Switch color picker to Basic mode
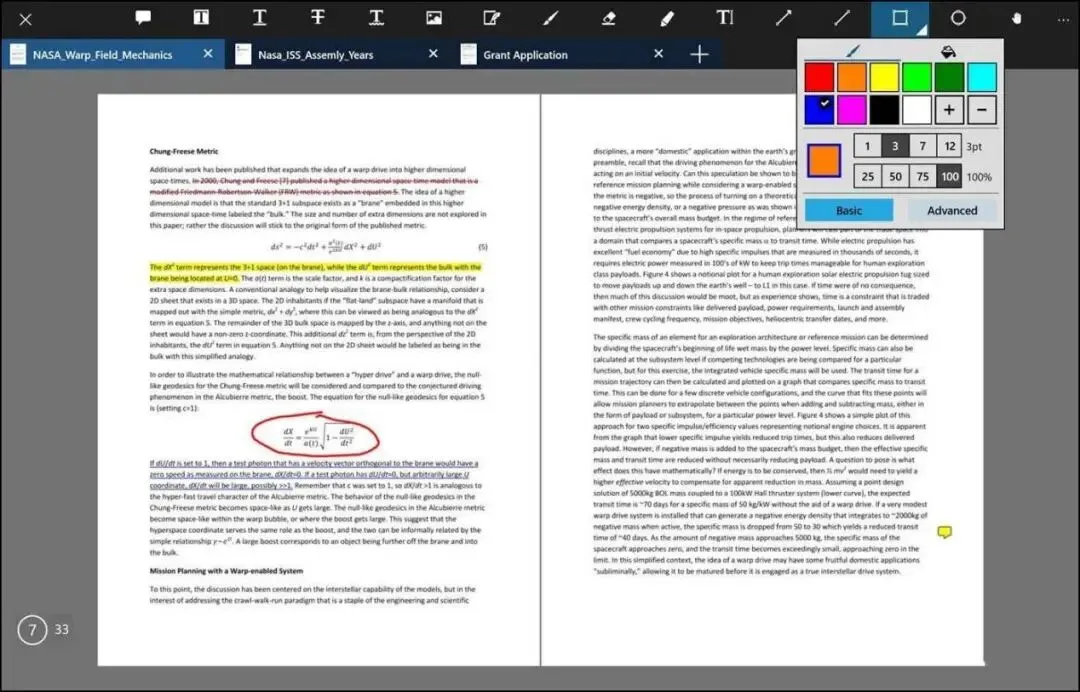 pos(849,210)
